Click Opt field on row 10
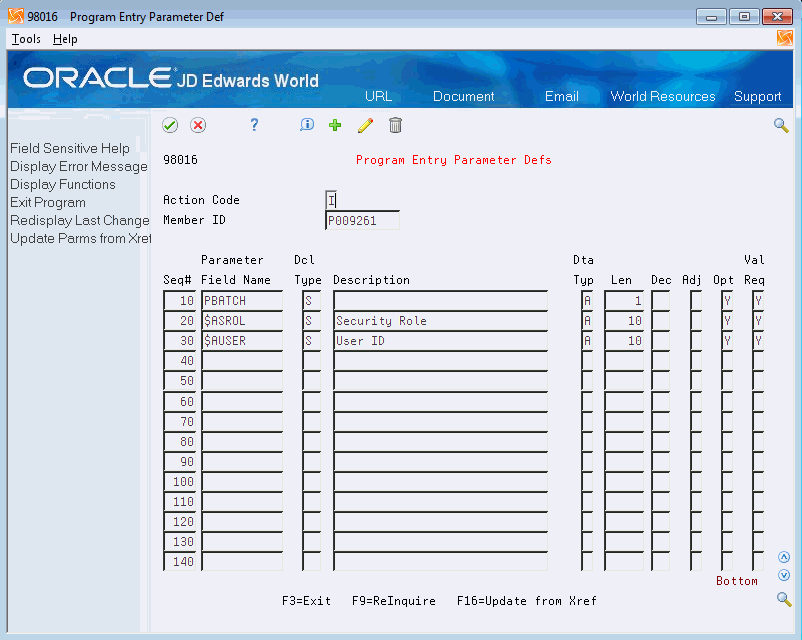Screen dimensions: 802x640 point(727,301)
